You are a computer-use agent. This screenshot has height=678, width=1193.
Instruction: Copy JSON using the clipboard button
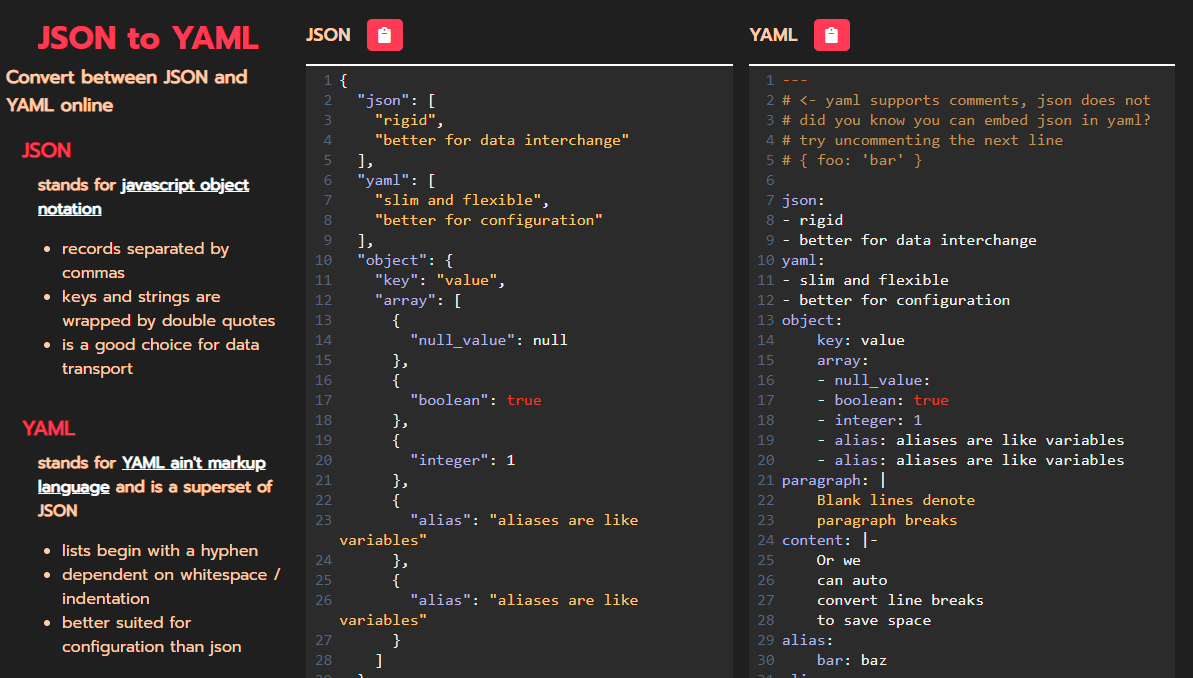[384, 35]
